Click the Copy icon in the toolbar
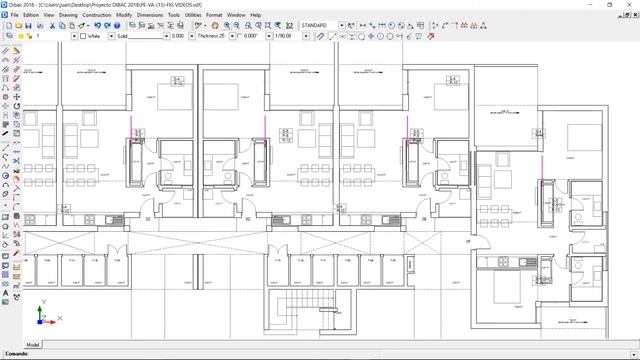 pyautogui.click(x=62, y=26)
